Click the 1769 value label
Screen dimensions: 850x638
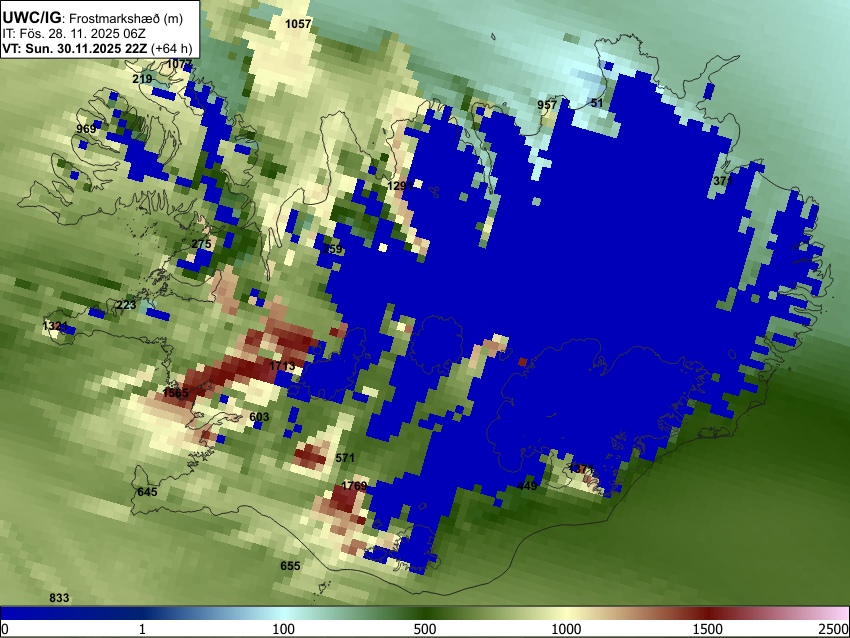click(x=354, y=486)
